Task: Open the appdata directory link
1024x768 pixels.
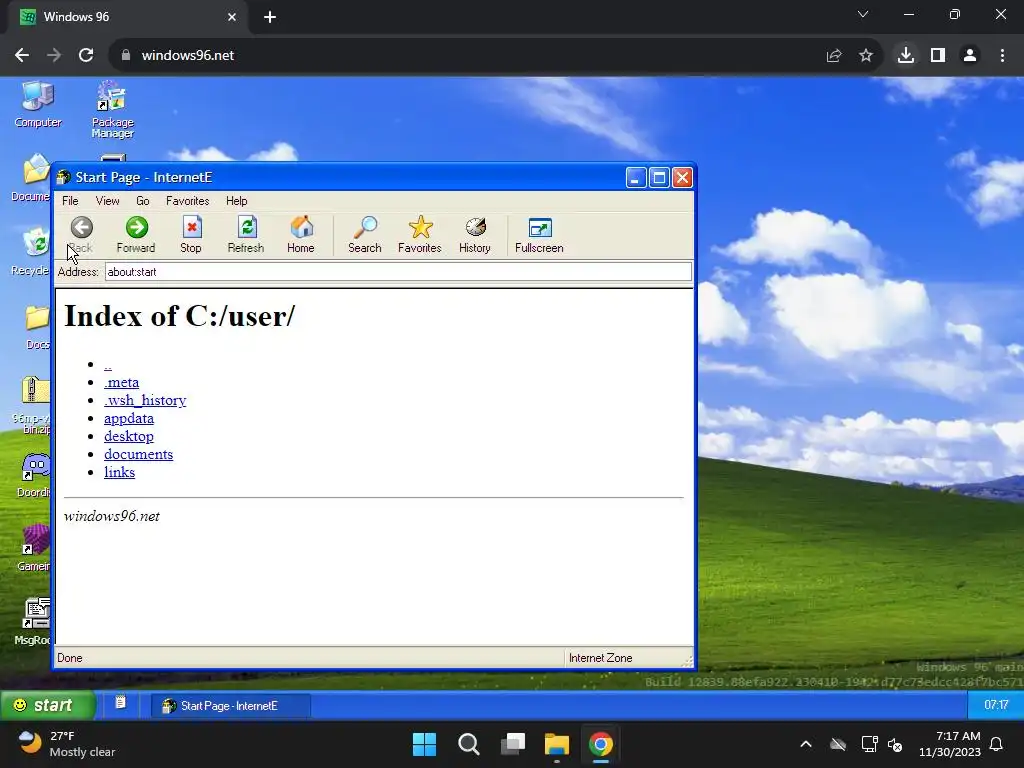Action: pos(129,419)
